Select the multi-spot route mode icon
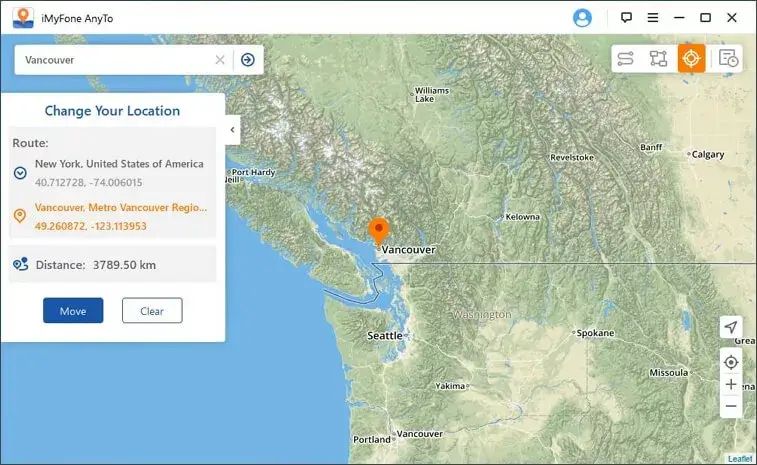This screenshot has width=757, height=465. pyautogui.click(x=658, y=59)
